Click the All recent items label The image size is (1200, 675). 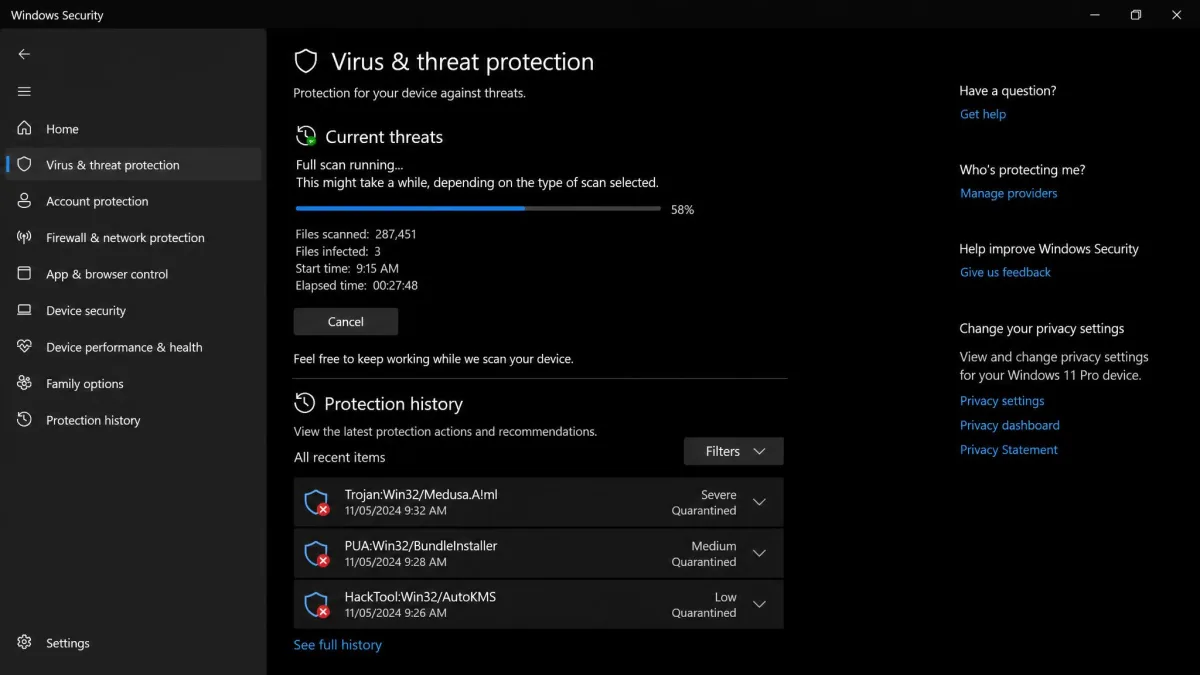click(x=340, y=457)
